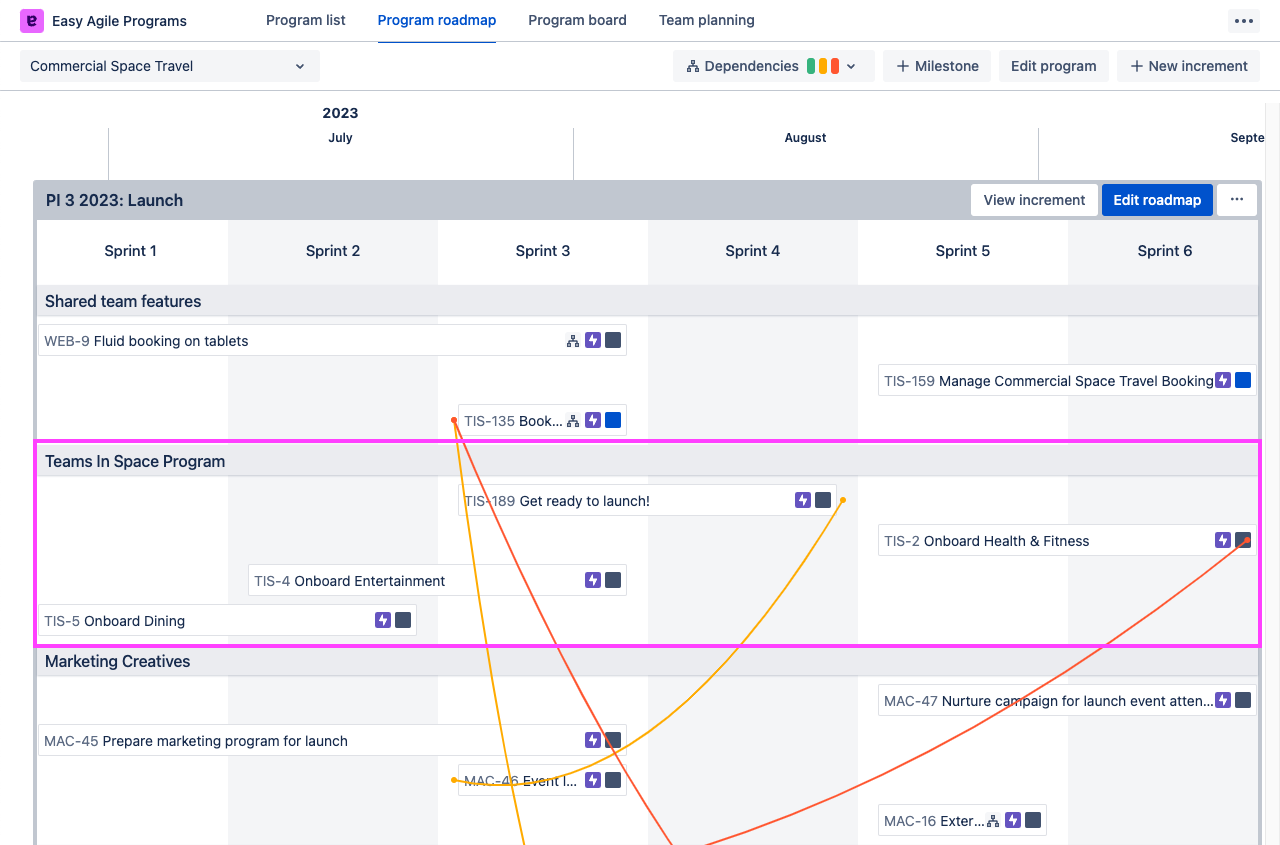Click blue color square on TIS-135 card

(x=613, y=421)
